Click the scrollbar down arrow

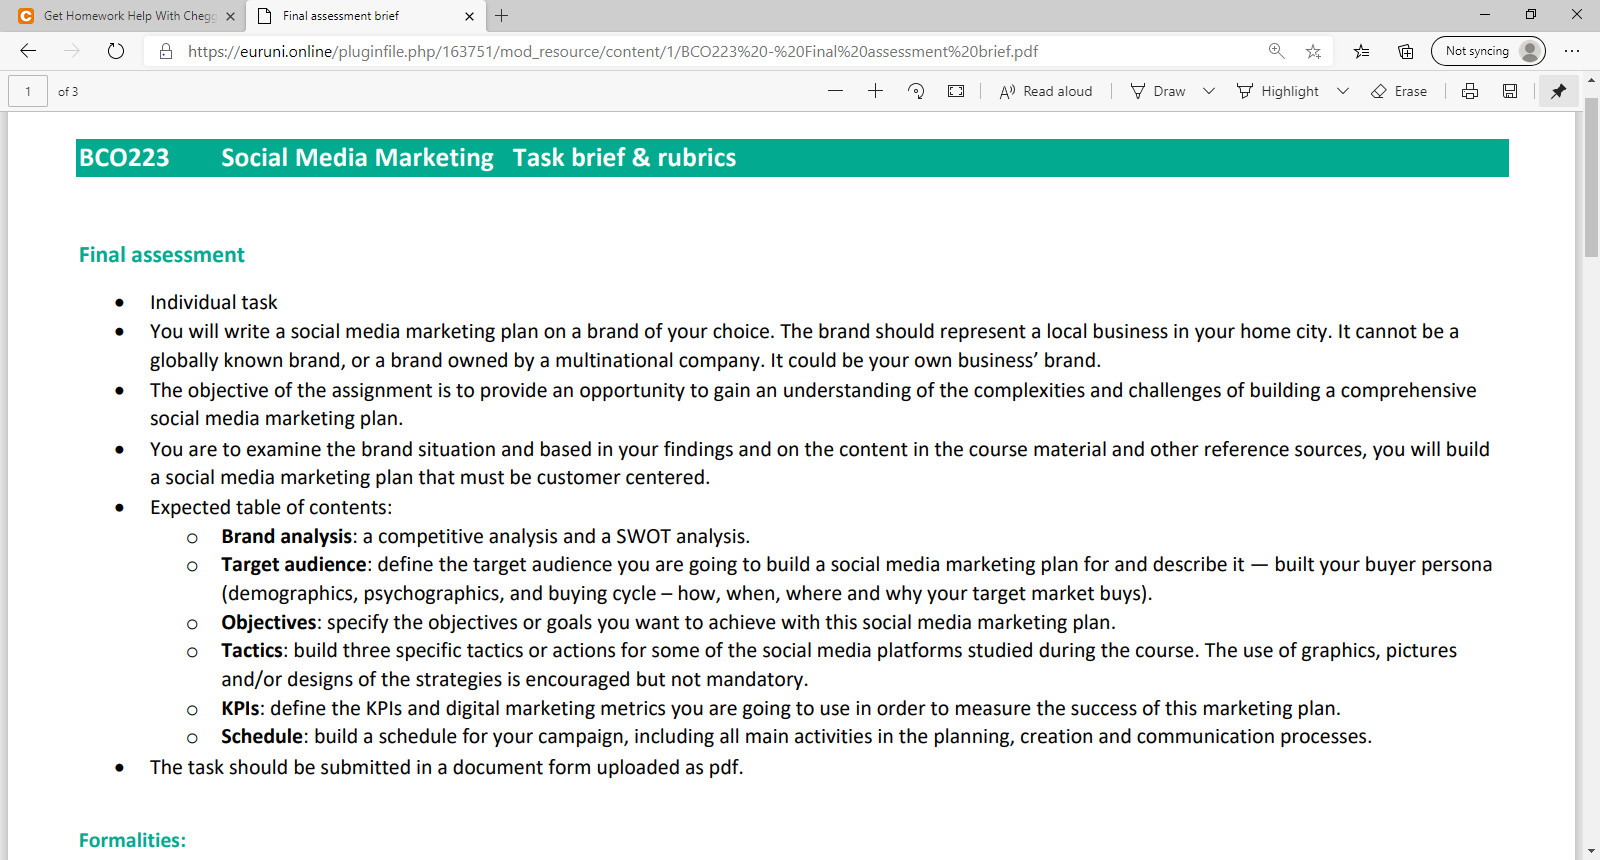pyautogui.click(x=1591, y=852)
